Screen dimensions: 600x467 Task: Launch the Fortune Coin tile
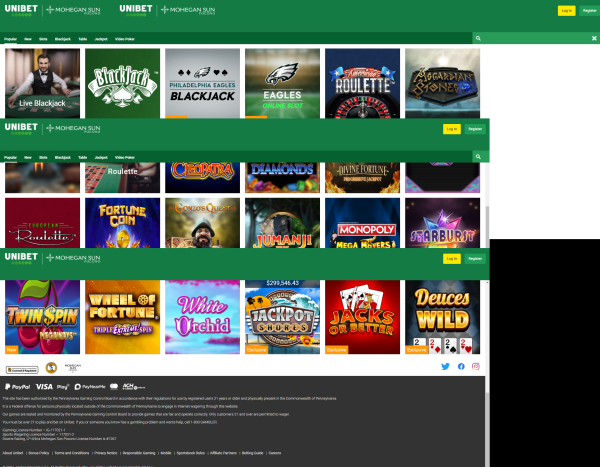pos(122,223)
